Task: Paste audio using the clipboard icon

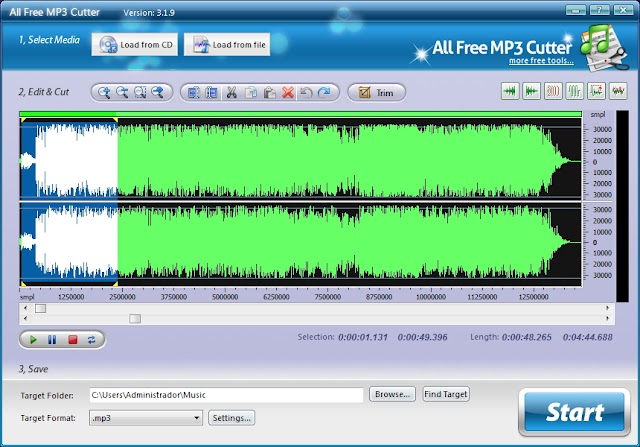Action: coord(269,93)
